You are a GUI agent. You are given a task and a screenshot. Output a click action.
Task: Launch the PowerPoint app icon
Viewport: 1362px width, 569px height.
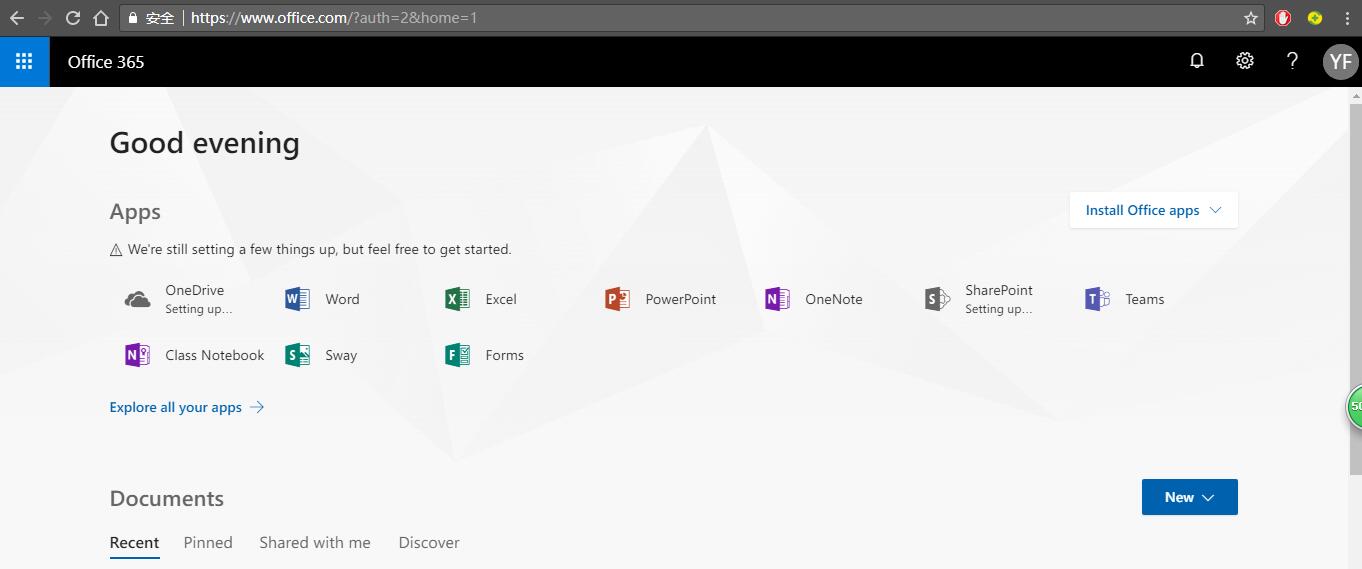[617, 299]
